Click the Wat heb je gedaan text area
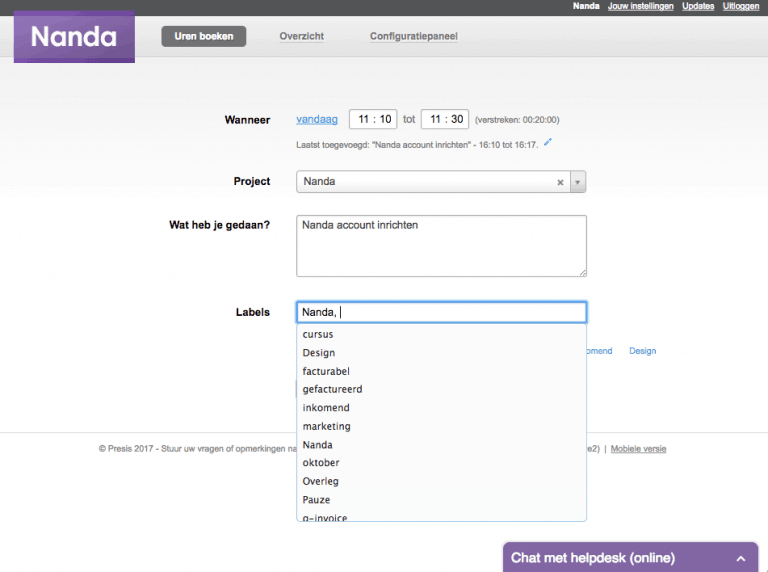 (x=441, y=246)
